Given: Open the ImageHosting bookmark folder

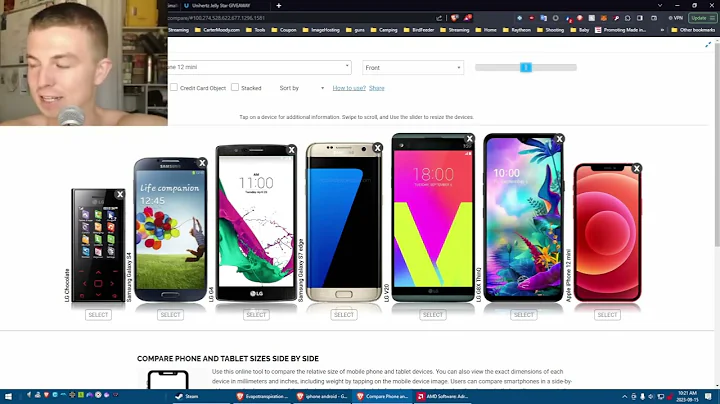Looking at the screenshot, I should tap(321, 30).
